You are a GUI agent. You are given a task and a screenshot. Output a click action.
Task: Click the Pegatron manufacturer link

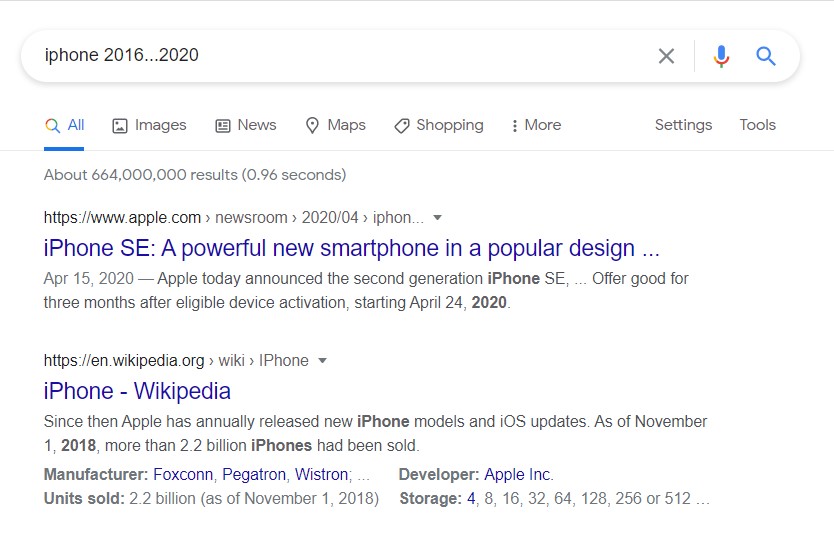click(x=254, y=474)
